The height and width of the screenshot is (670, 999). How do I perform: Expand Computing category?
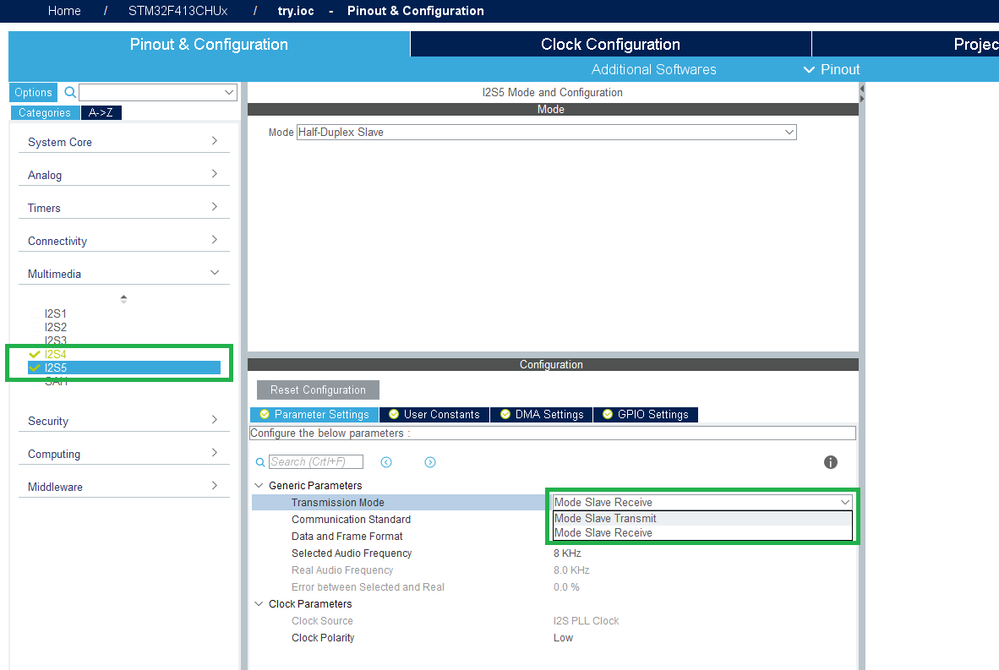click(124, 454)
